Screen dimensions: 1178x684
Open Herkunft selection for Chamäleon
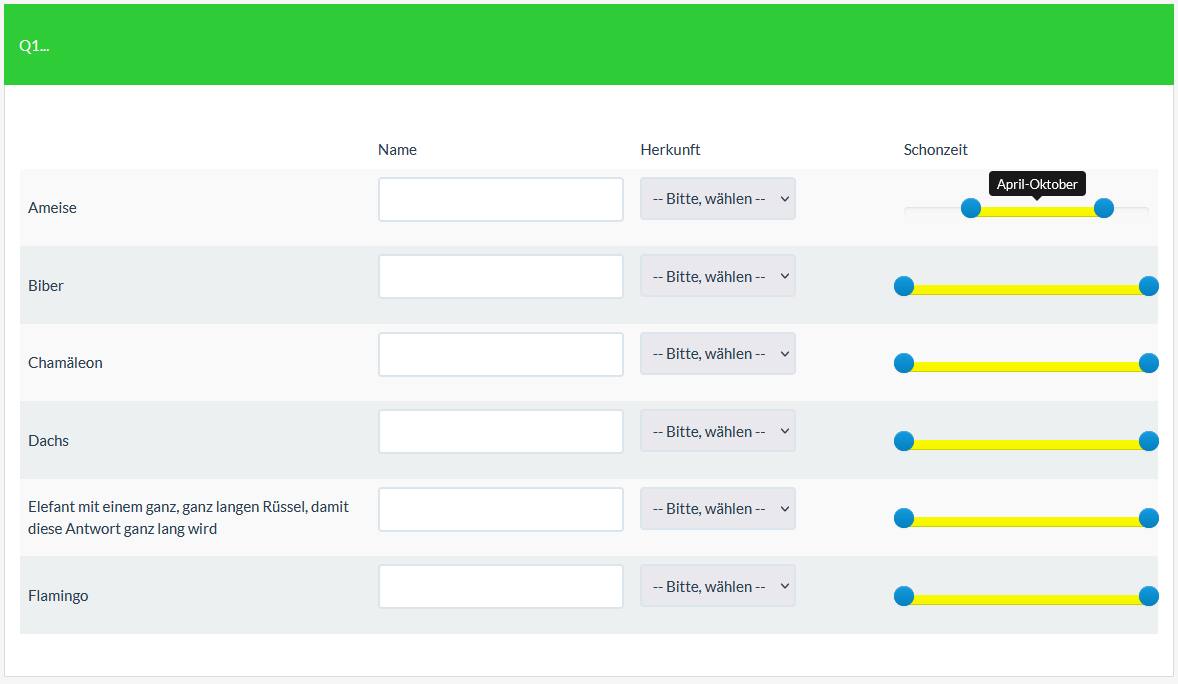(x=717, y=354)
